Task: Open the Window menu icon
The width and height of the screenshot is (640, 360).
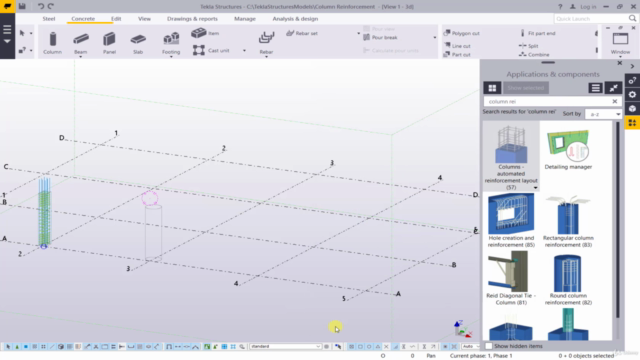Action: tap(620, 43)
